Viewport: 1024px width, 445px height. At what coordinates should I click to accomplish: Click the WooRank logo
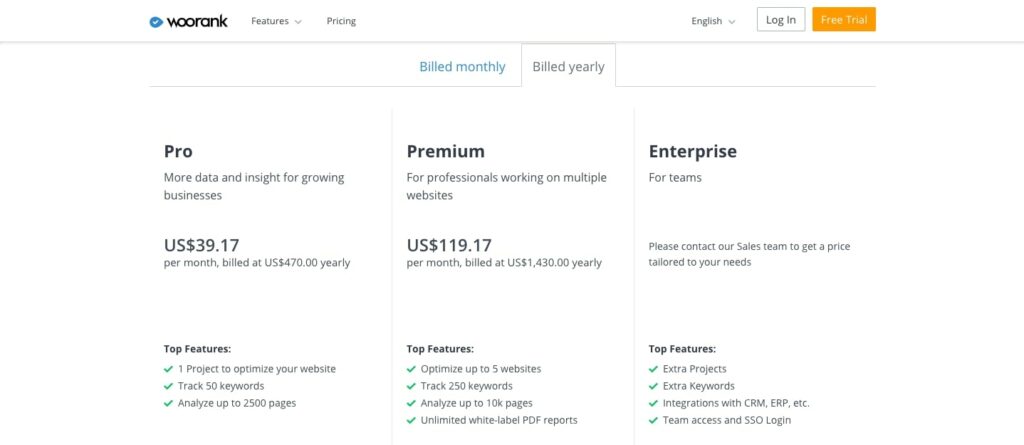(x=189, y=22)
